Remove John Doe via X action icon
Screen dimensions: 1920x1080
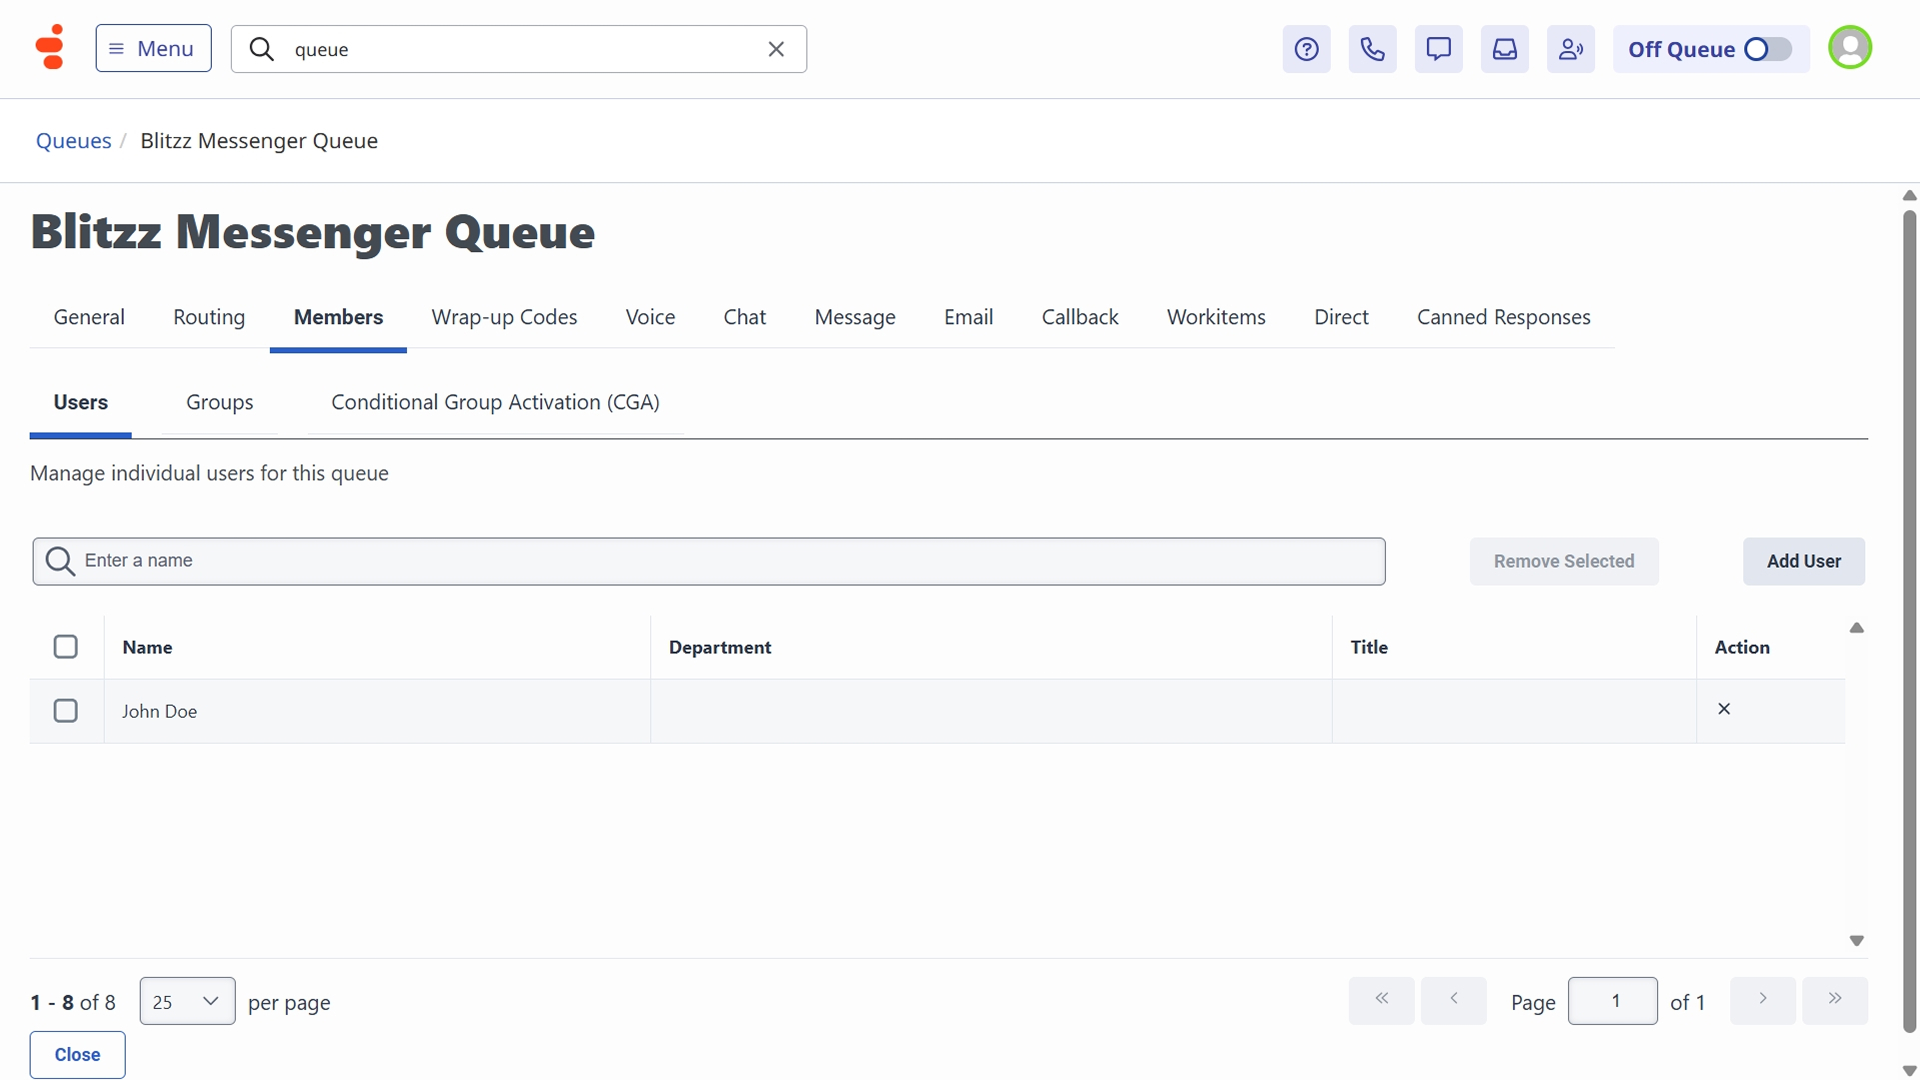pos(1724,709)
